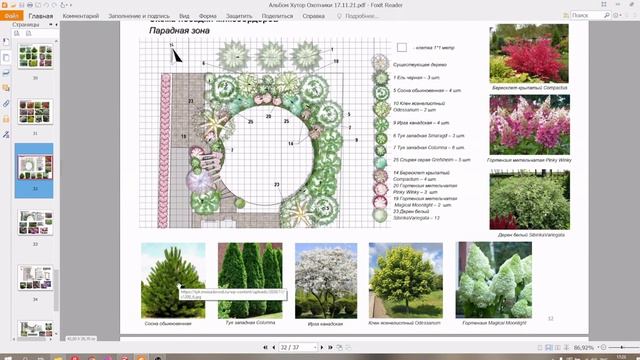640x360 pixels.
Task: Go to next page button
Action: coord(322,347)
